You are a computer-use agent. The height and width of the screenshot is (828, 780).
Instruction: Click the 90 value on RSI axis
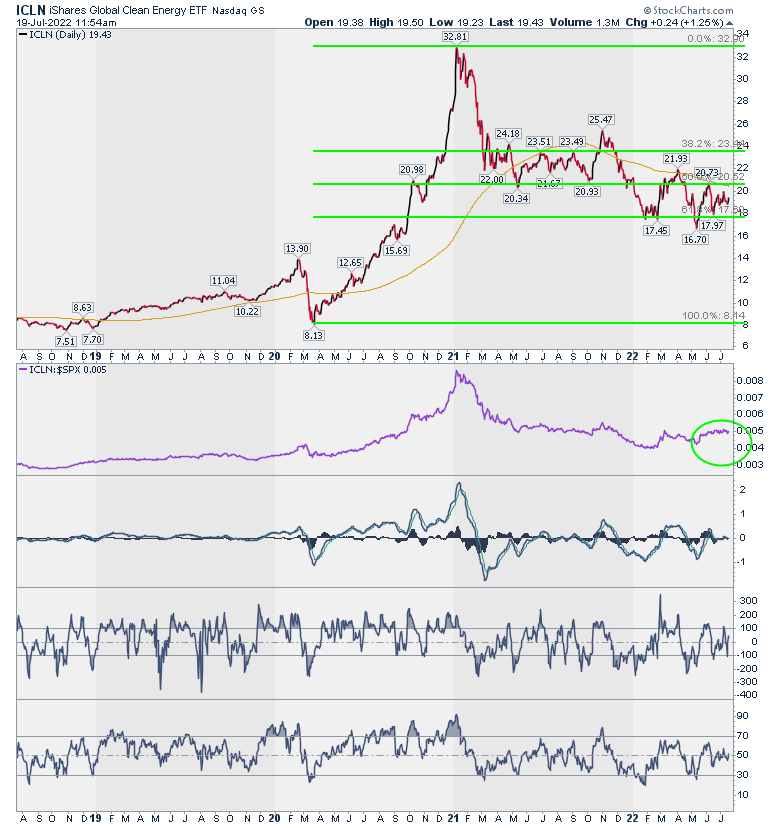[x=743, y=716]
